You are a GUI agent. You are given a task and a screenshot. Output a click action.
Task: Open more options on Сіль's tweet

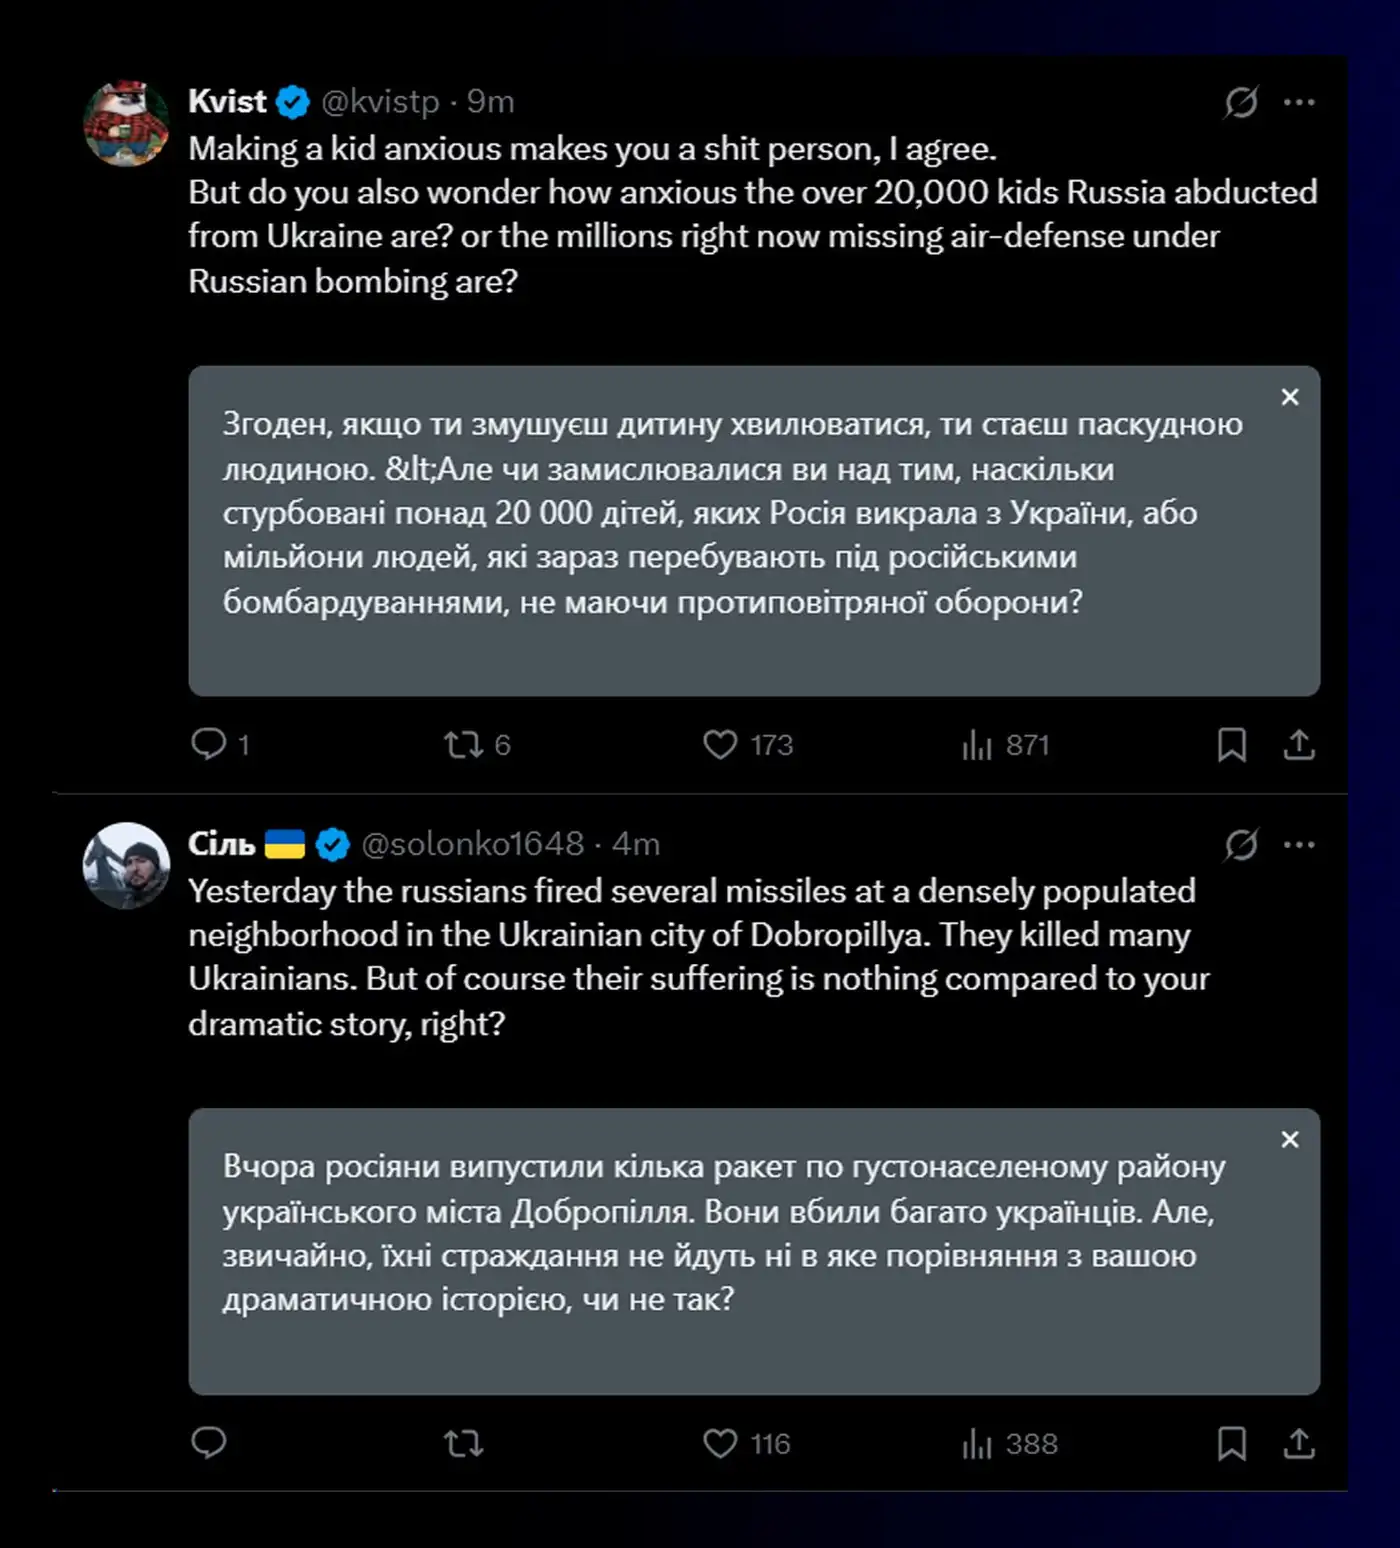(1299, 845)
